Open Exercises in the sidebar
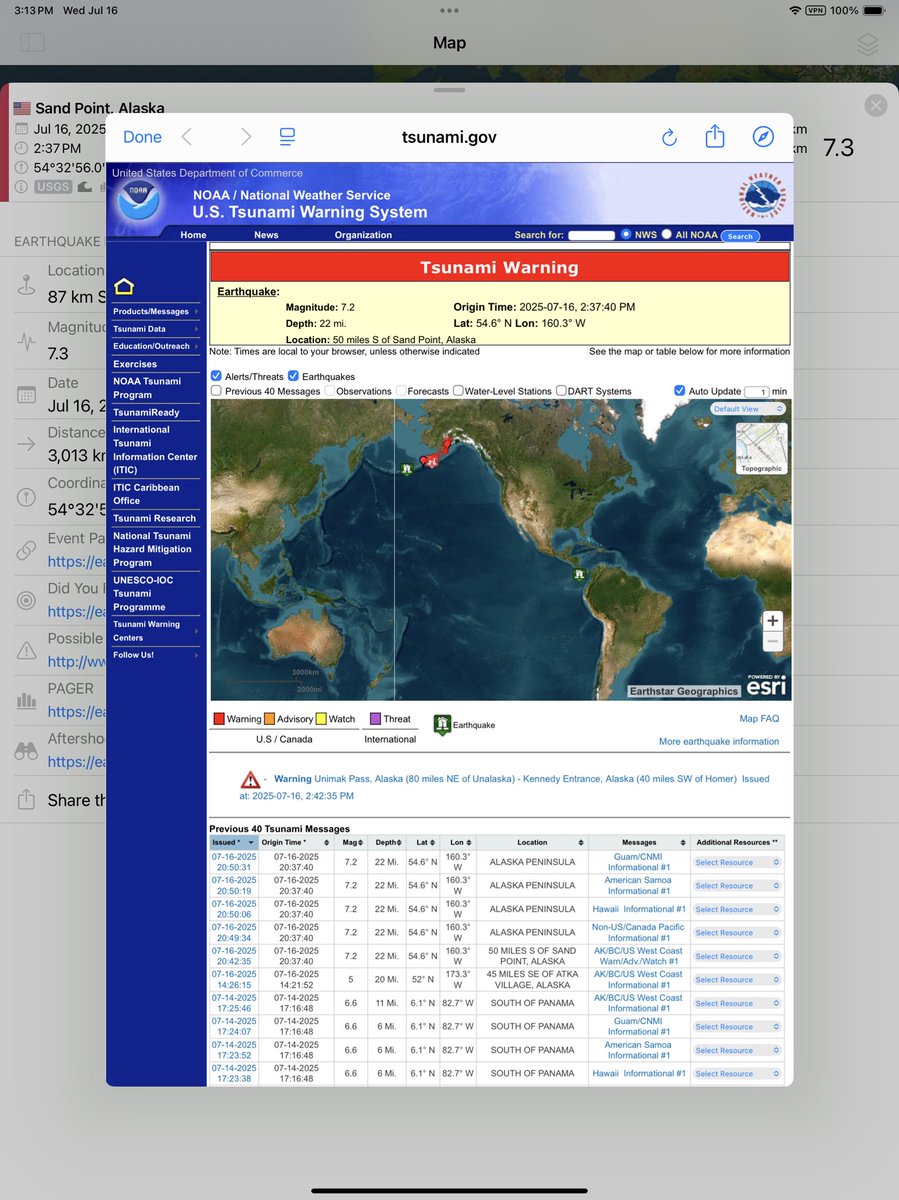 [x=135, y=364]
